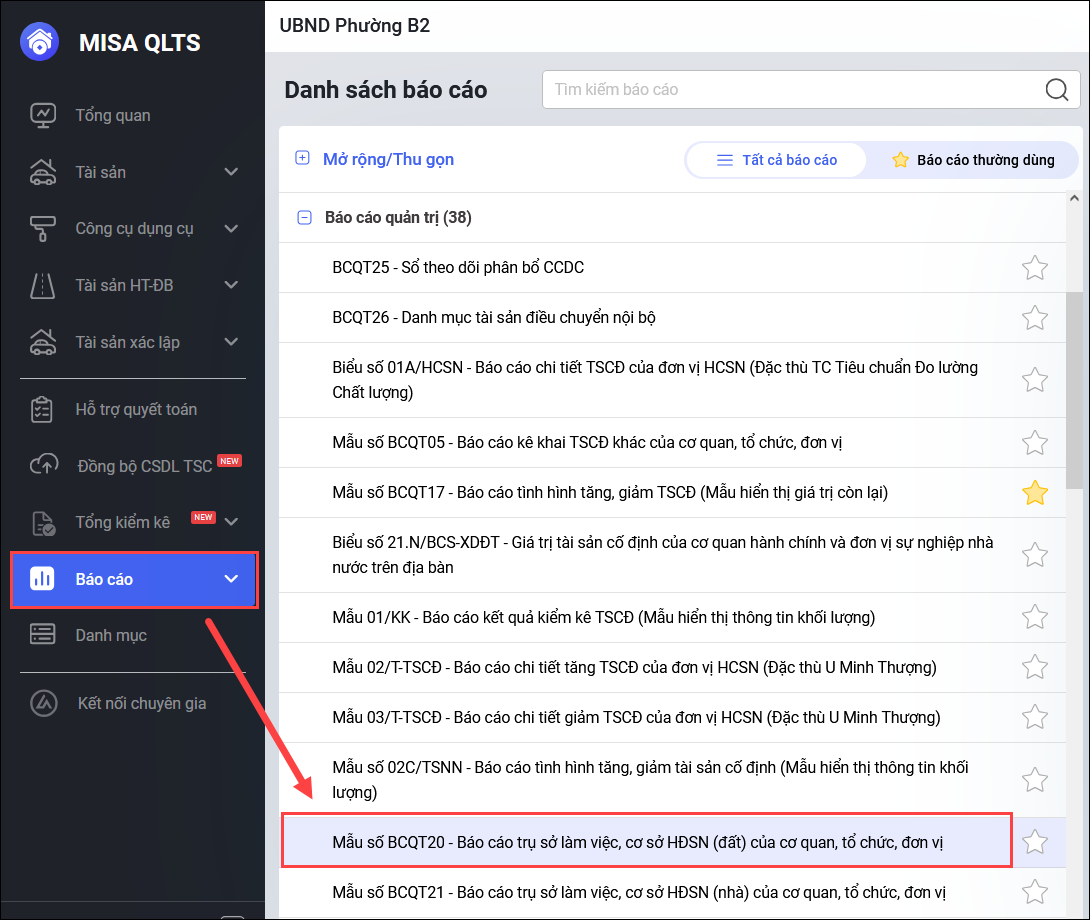Click the Tài sản HT-ĐB road icon
Image resolution: width=1090 pixels, height=920 pixels.
pyautogui.click(x=42, y=285)
